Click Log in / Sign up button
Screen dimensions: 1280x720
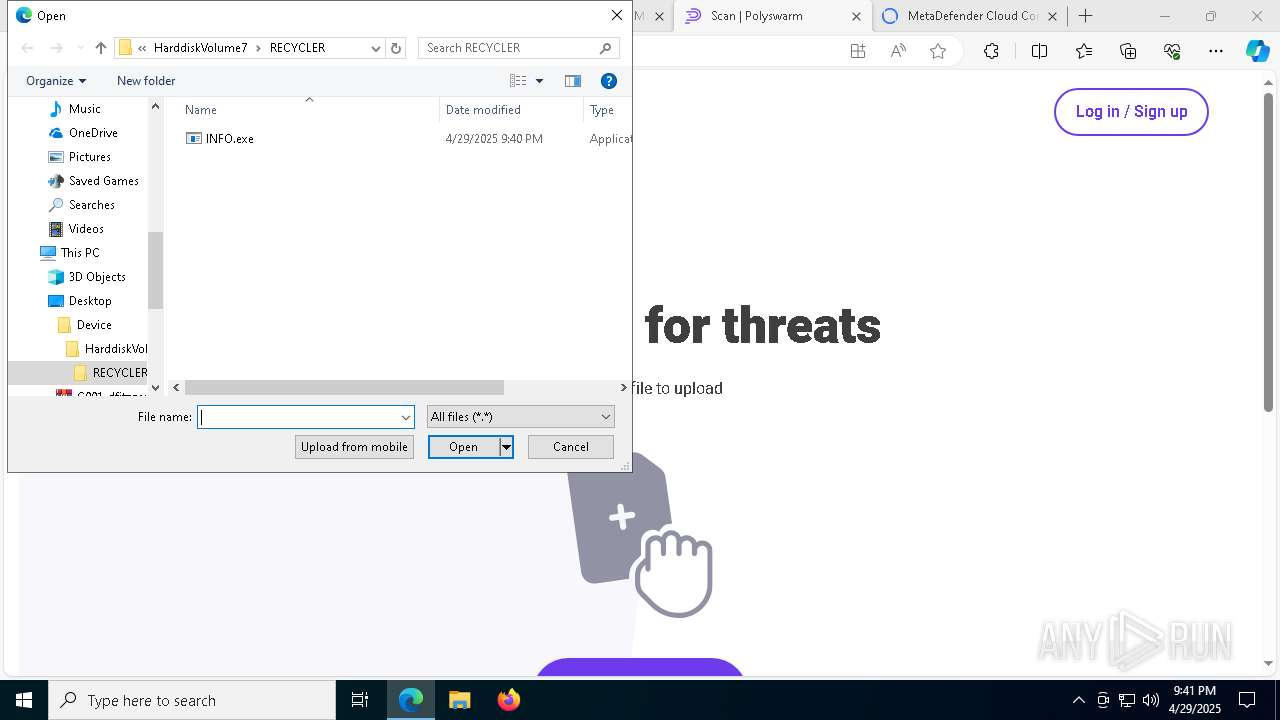point(1131,112)
